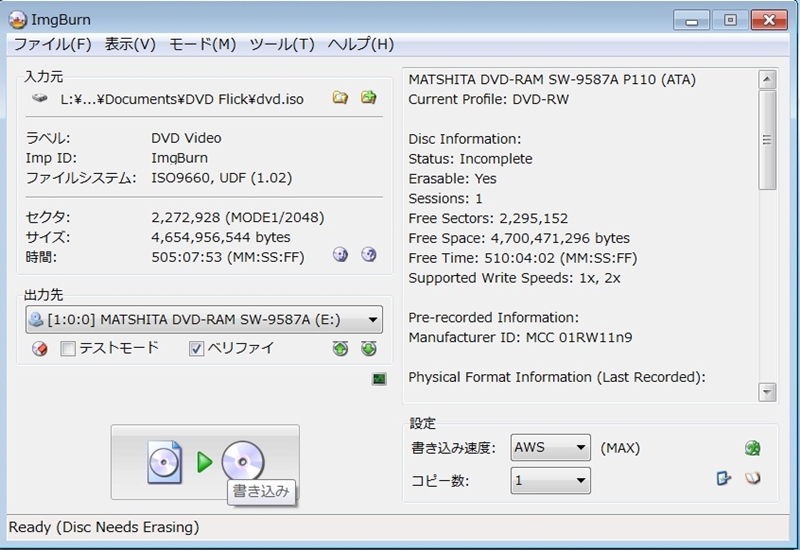Click the time value 505:07:53 (MM:SS:FF)
Viewport: 800px width, 550px height.
point(228,257)
